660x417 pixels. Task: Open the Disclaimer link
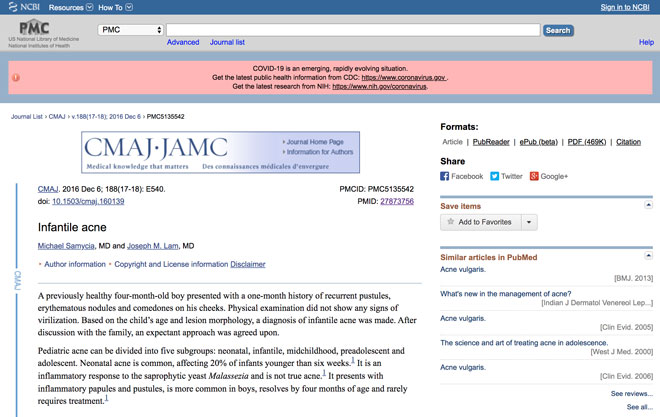[248, 264]
